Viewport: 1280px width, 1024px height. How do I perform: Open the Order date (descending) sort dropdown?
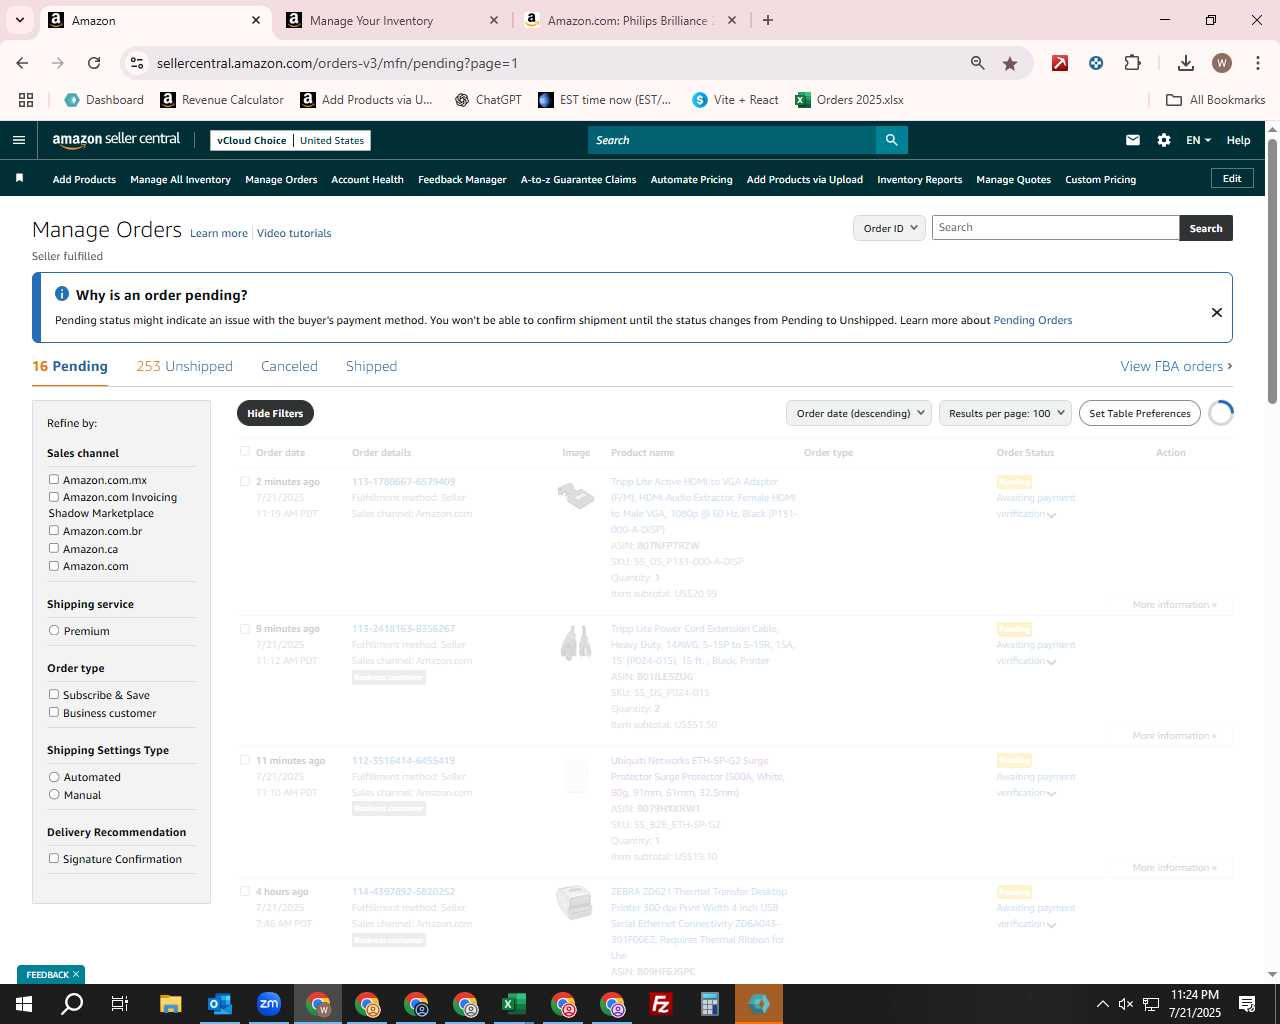[x=859, y=413]
